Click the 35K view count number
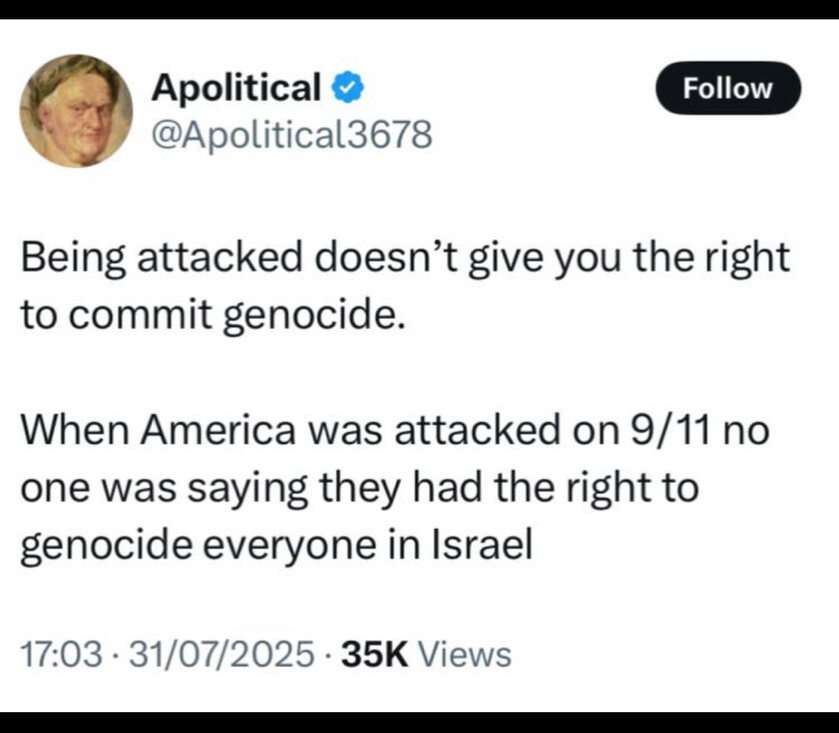Image resolution: width=839 pixels, height=733 pixels. click(x=375, y=655)
